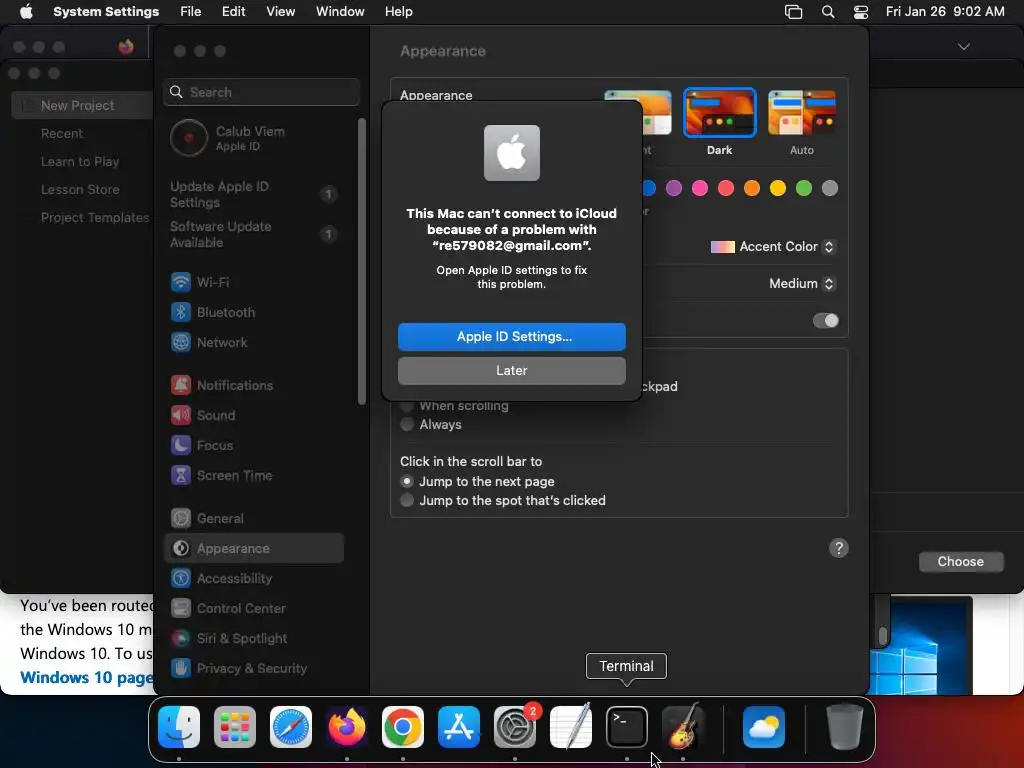Choose the Dark appearance thumbnail
The image size is (1024, 768).
click(720, 113)
